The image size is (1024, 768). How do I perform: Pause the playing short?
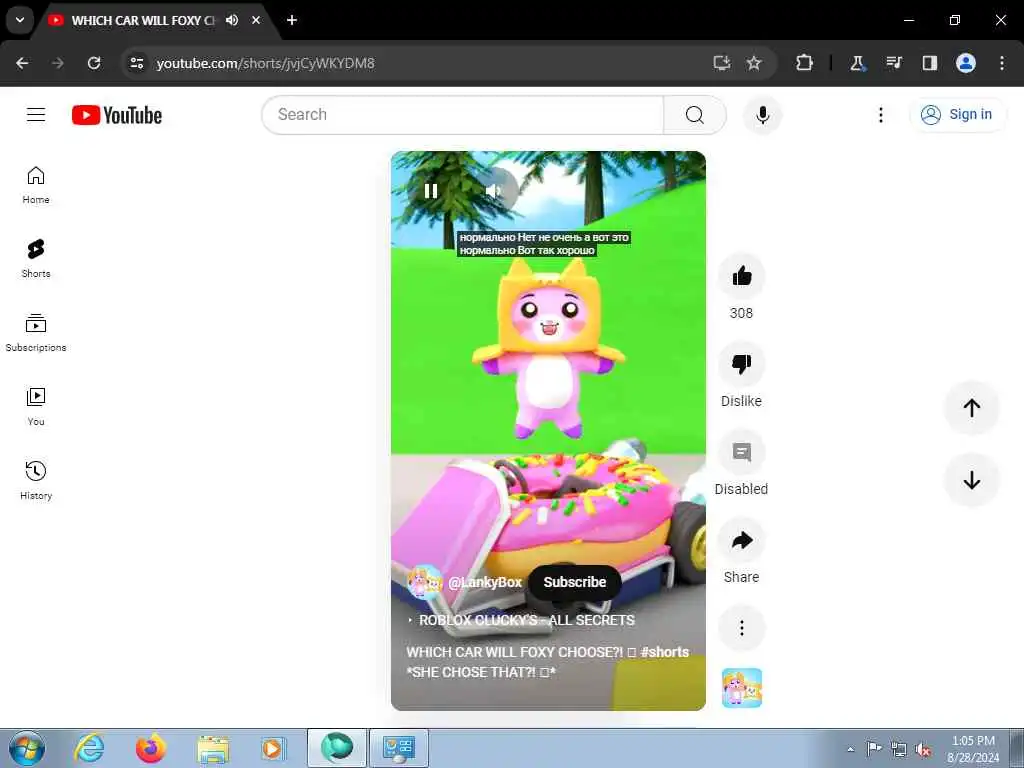tap(431, 191)
